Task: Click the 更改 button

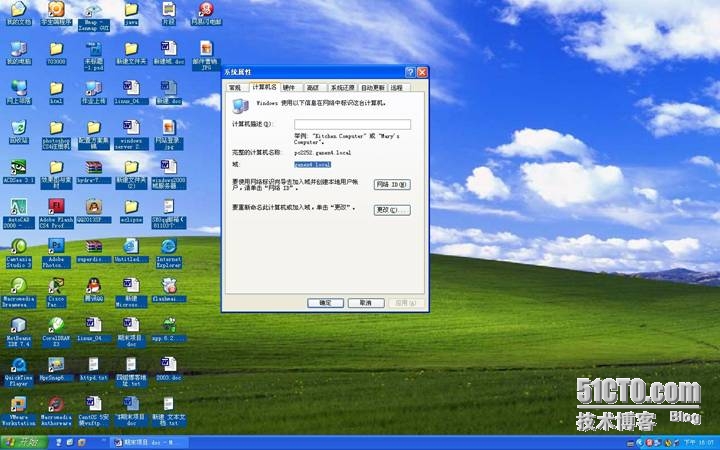Action: point(392,210)
